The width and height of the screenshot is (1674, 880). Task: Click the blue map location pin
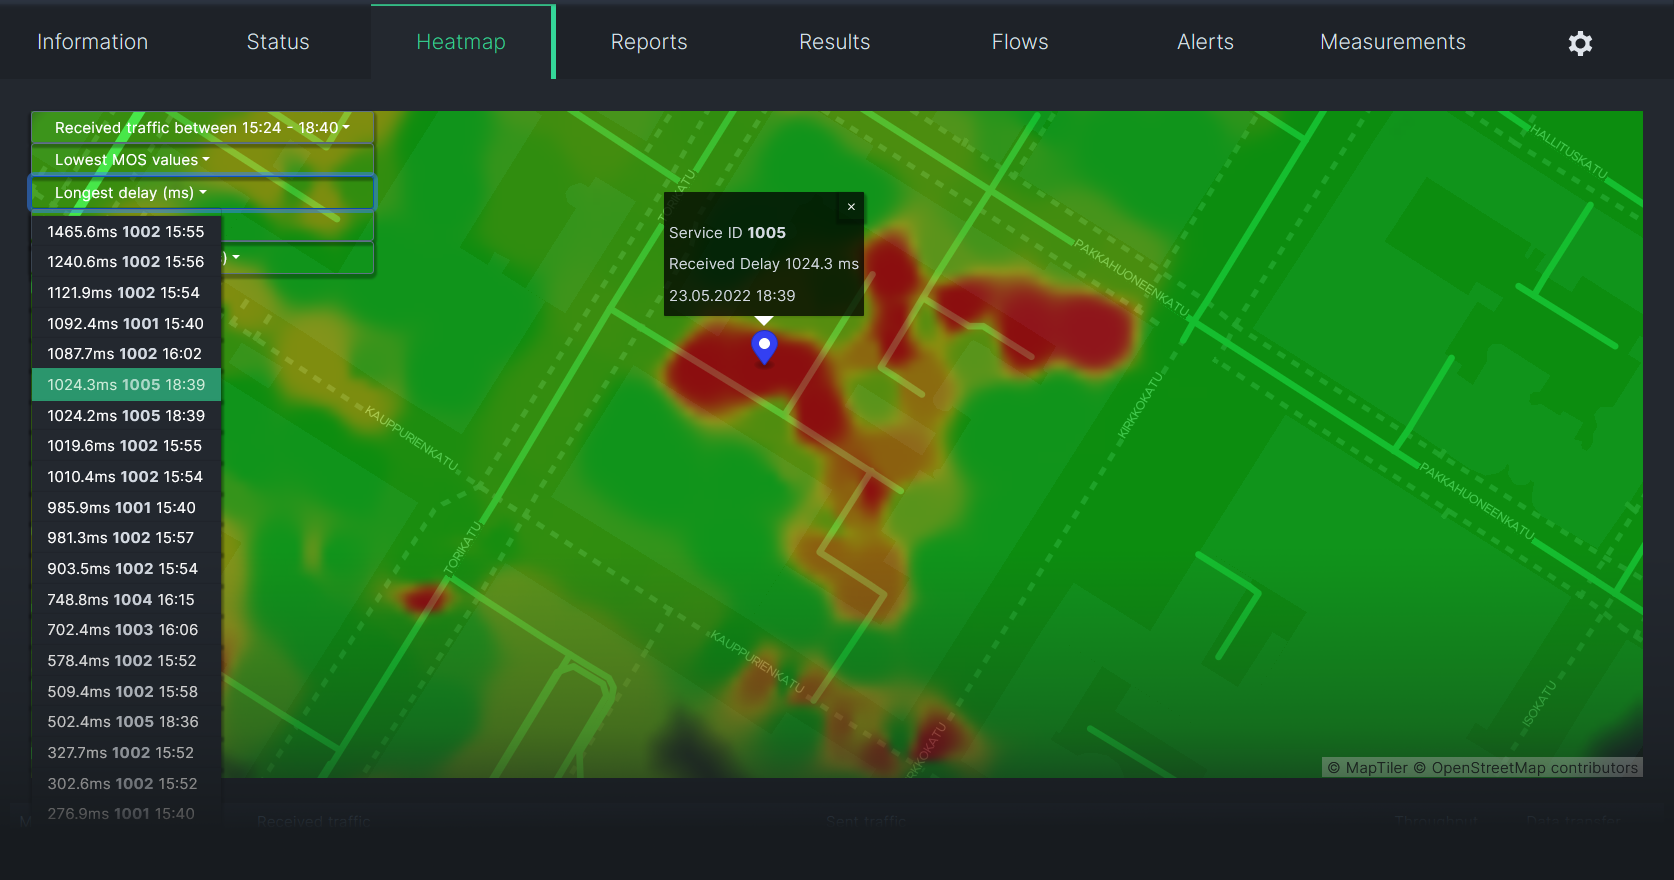pyautogui.click(x=764, y=346)
